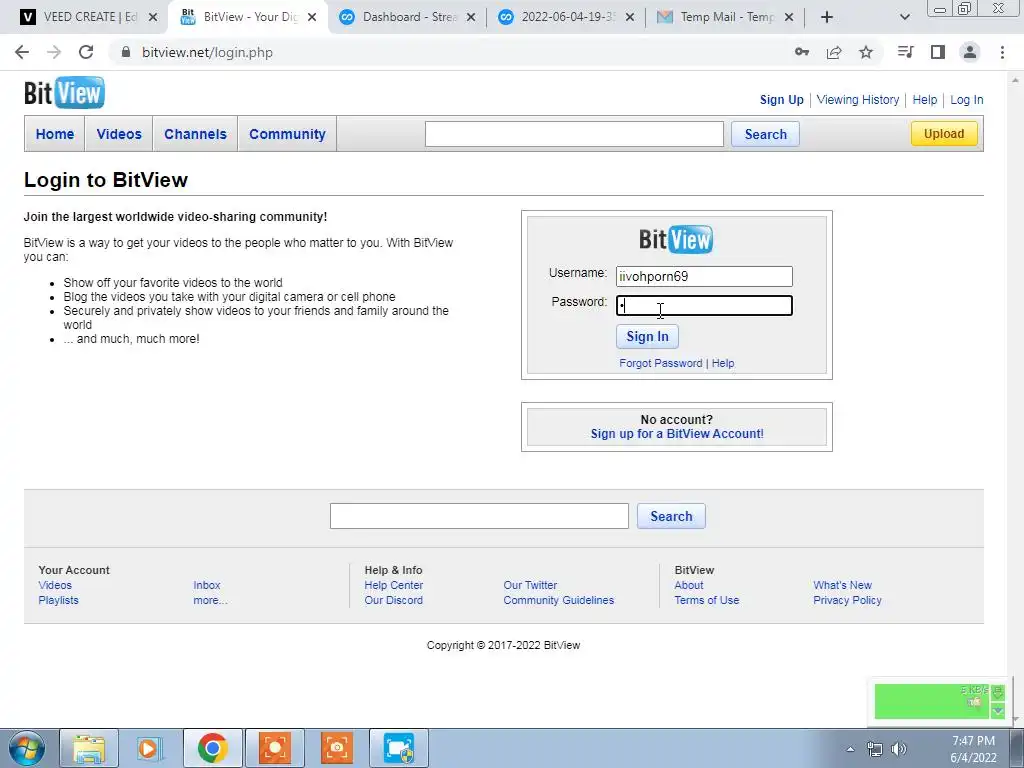The height and width of the screenshot is (768, 1024).
Task: Click the Sign Up link in header
Action: click(782, 100)
